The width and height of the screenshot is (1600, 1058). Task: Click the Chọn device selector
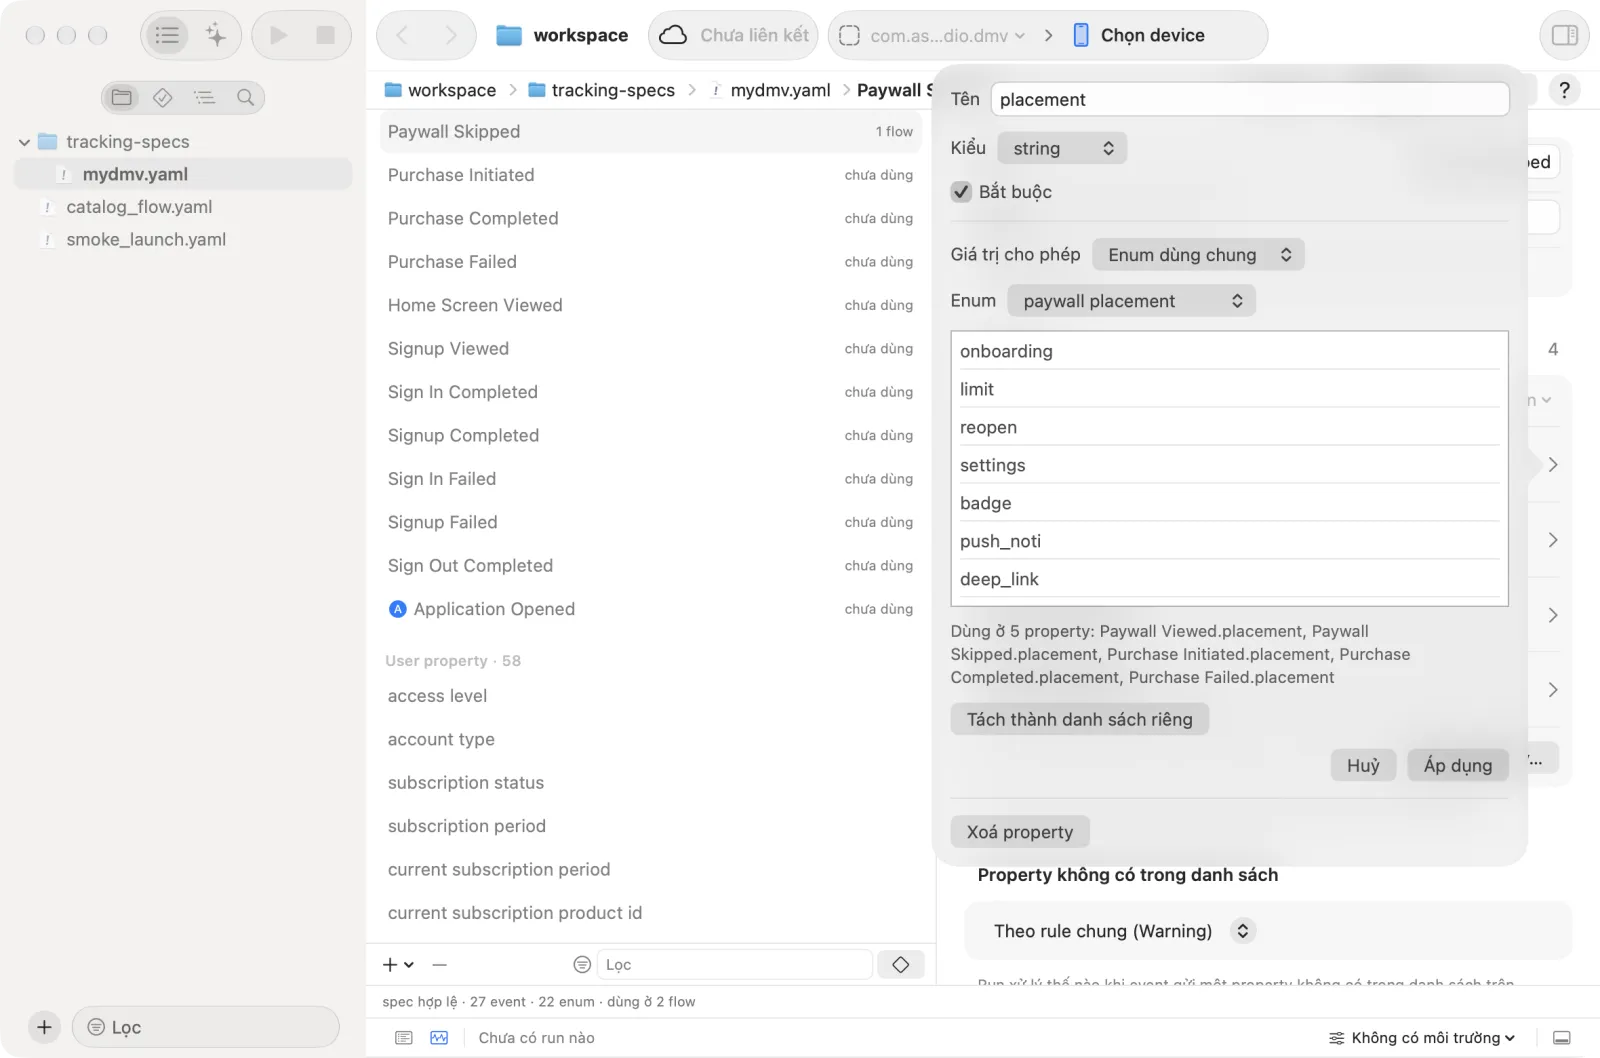(1139, 35)
